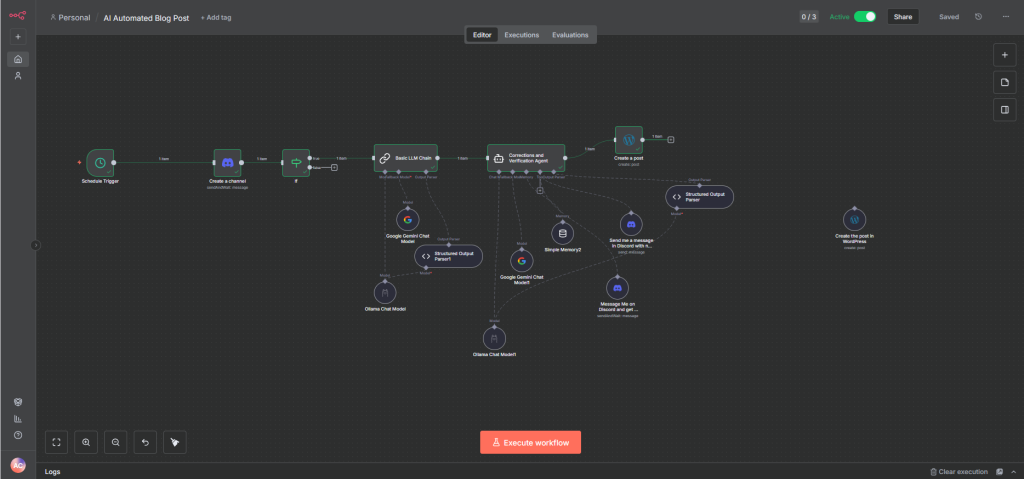
Task: Zoom out of the workflow canvas
Action: click(x=116, y=441)
